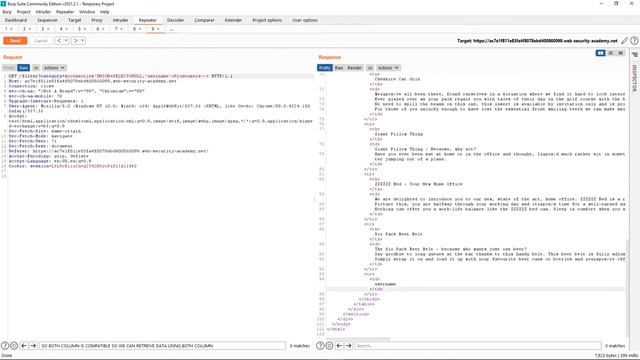The image size is (640, 360).
Task: Click the request search input field
Action: point(162,346)
